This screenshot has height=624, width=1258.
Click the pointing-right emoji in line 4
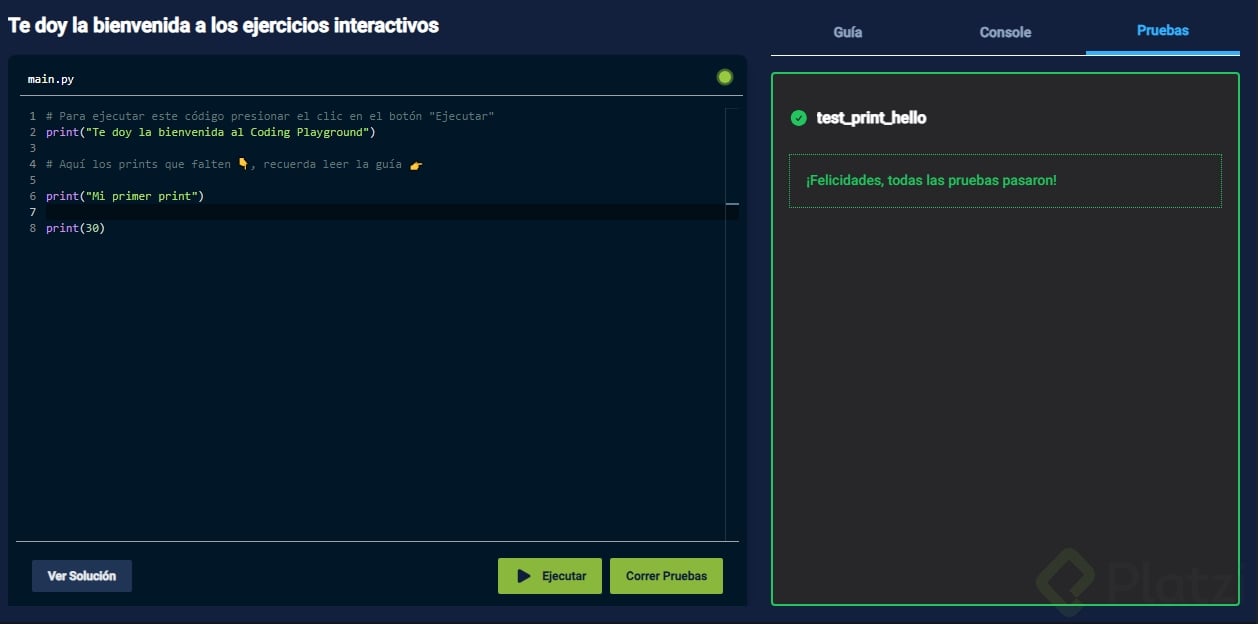click(x=417, y=164)
